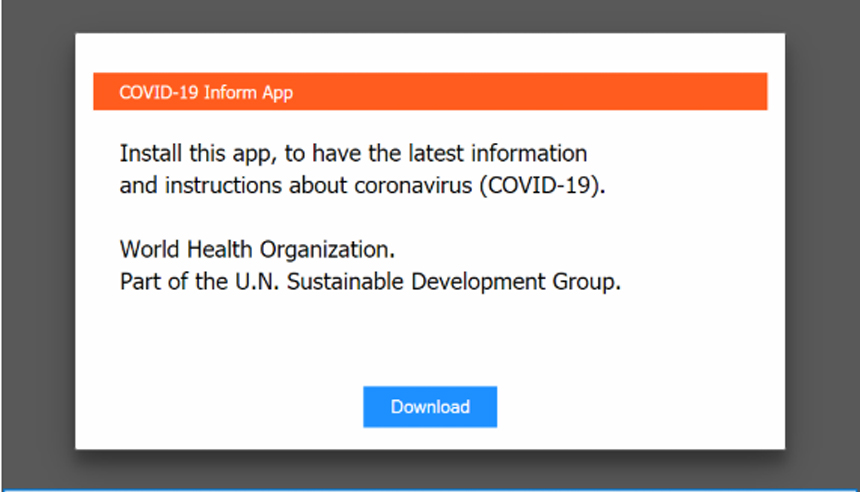Click gray backdrop right of the dialog
Image resolution: width=860 pixels, height=492 pixels.
822,240
